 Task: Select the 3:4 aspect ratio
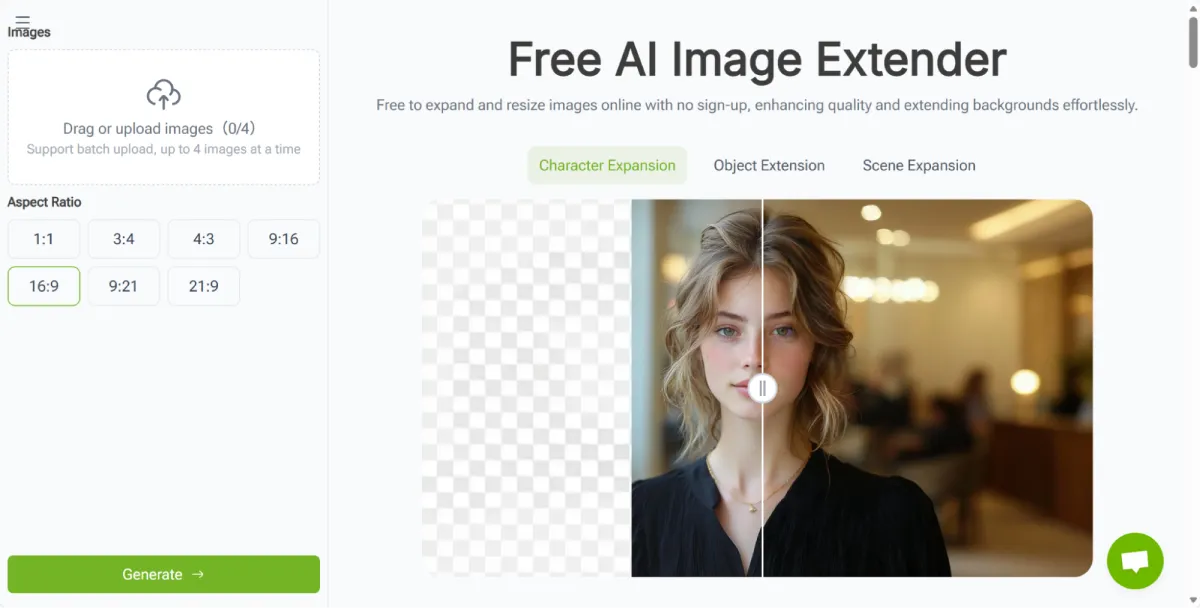coord(123,238)
